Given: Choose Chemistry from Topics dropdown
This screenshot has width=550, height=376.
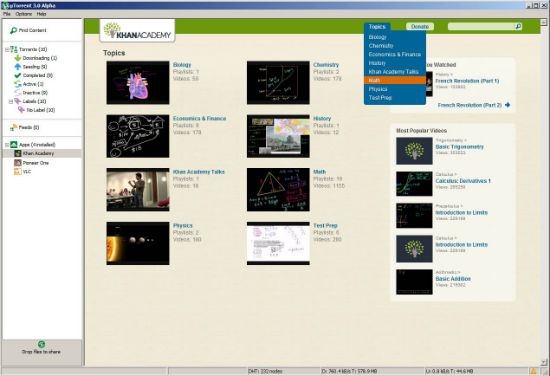Looking at the screenshot, I should (x=381, y=46).
